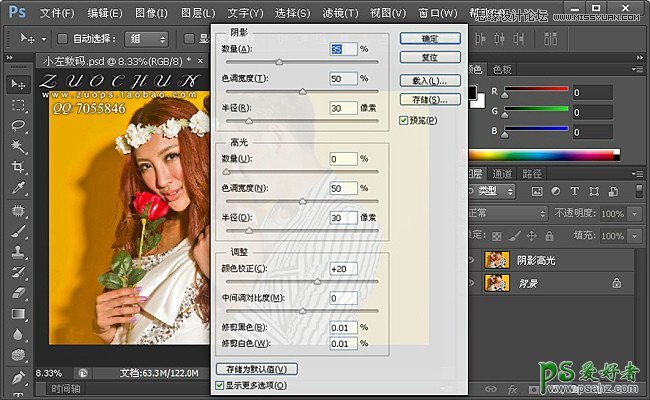Select the Crop tool

coord(17,168)
